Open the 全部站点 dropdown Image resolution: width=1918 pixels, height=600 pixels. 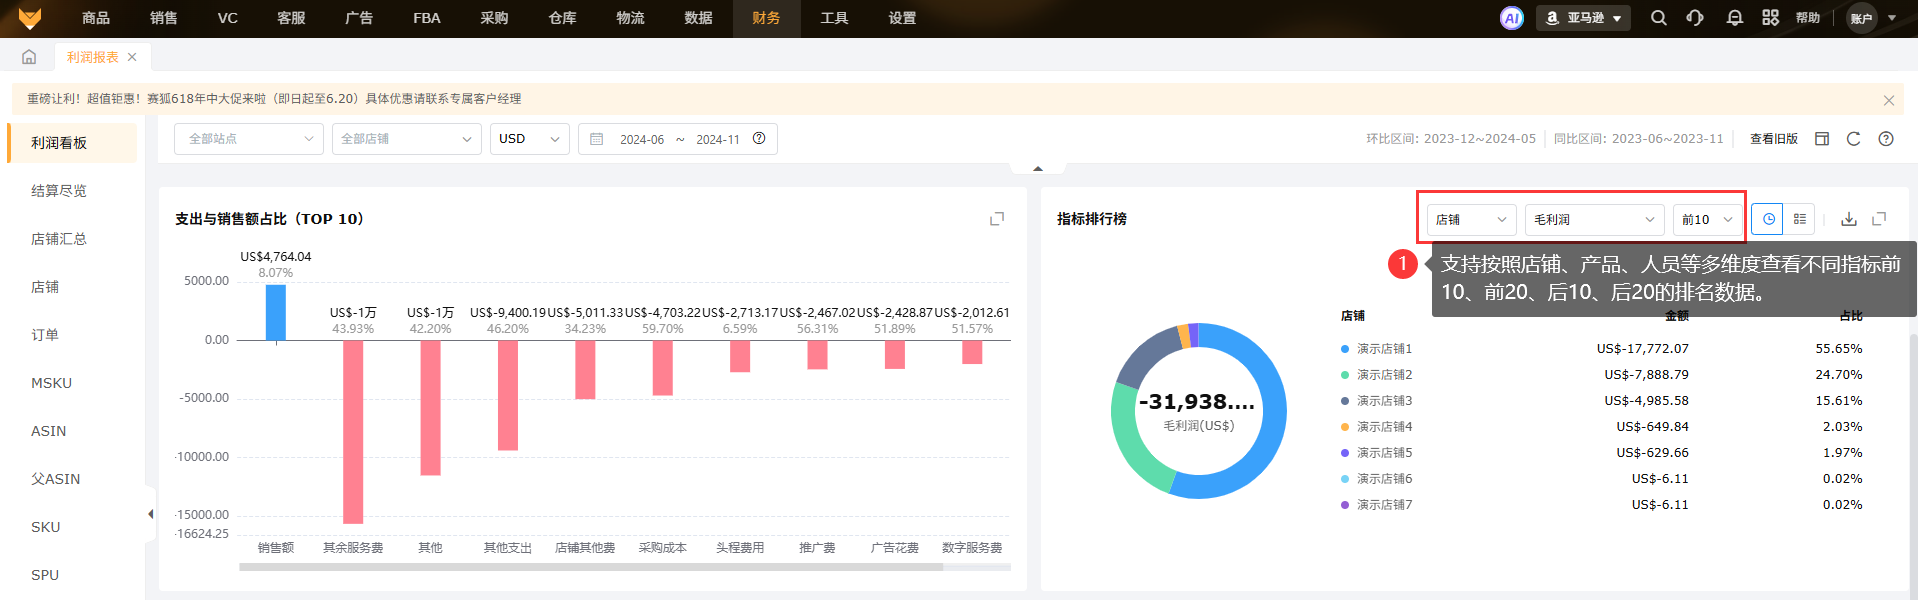pyautogui.click(x=249, y=139)
